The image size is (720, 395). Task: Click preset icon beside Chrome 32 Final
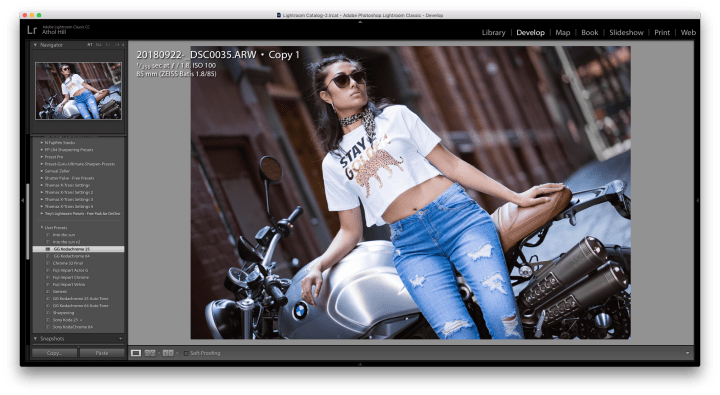pos(48,263)
